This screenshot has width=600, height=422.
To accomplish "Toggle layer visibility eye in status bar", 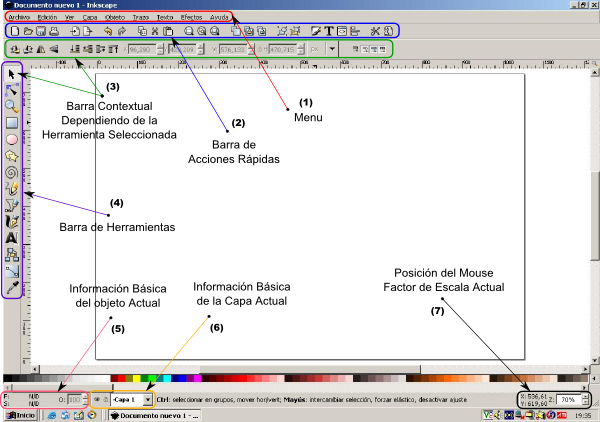I will 97,399.
